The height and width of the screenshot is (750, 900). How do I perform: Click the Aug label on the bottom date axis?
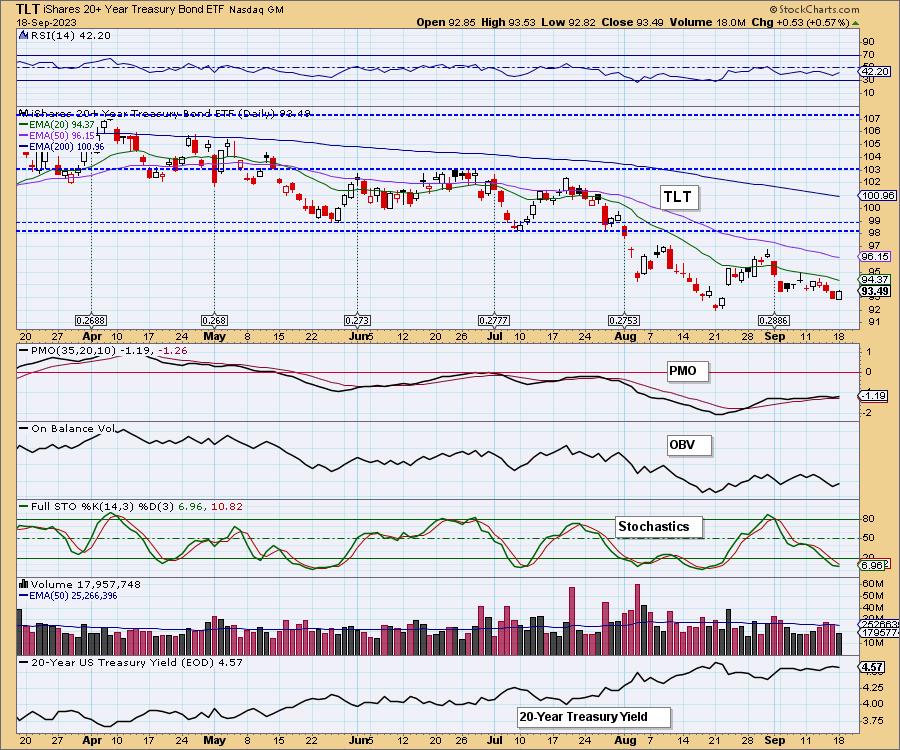pos(625,740)
